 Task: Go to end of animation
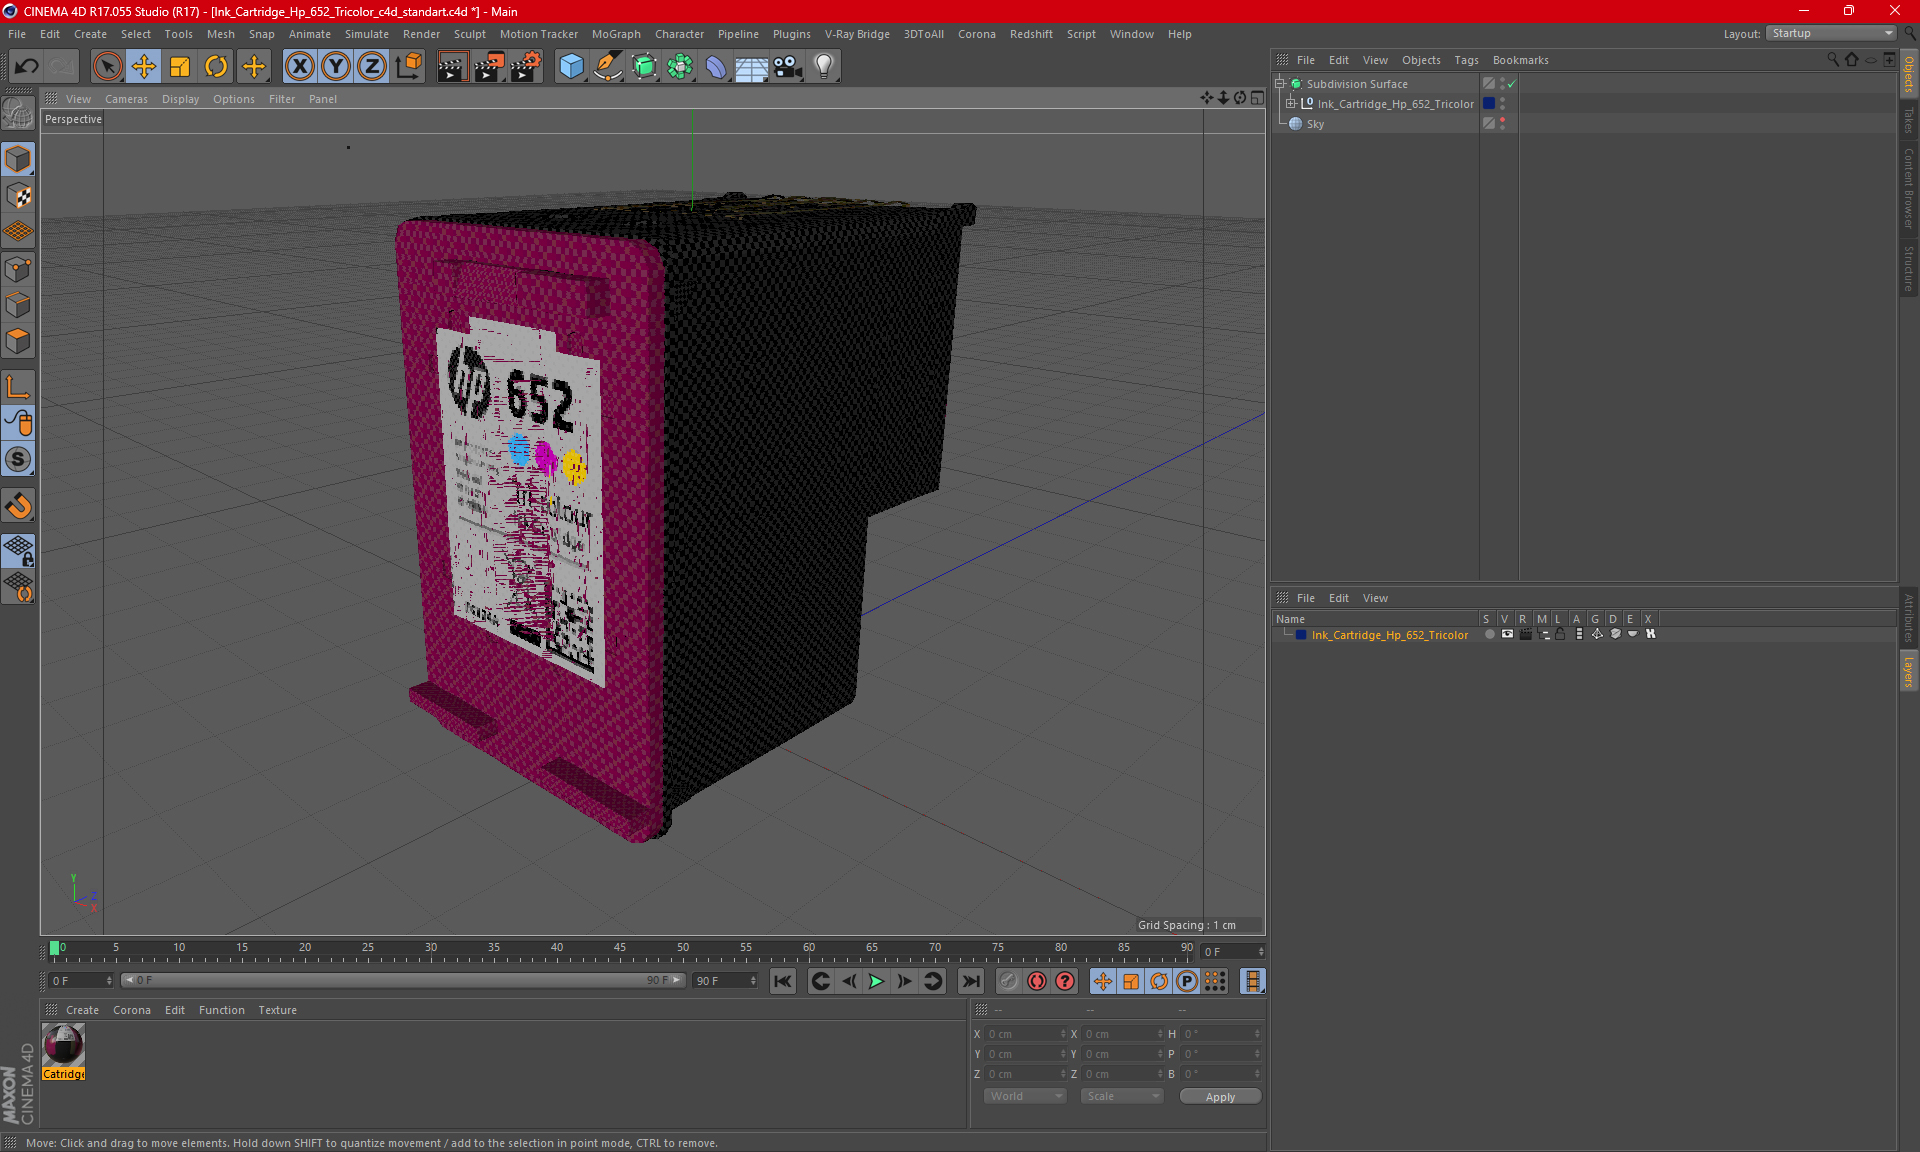970,981
